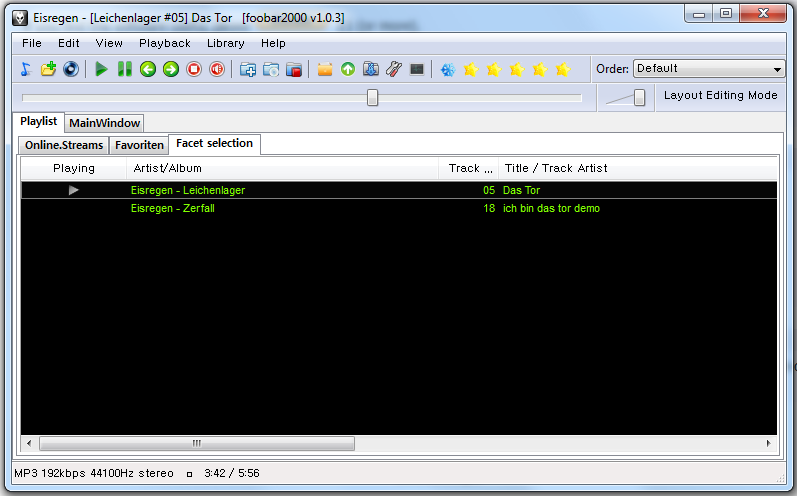Click the 'Das Tor' title cell

tap(521, 190)
